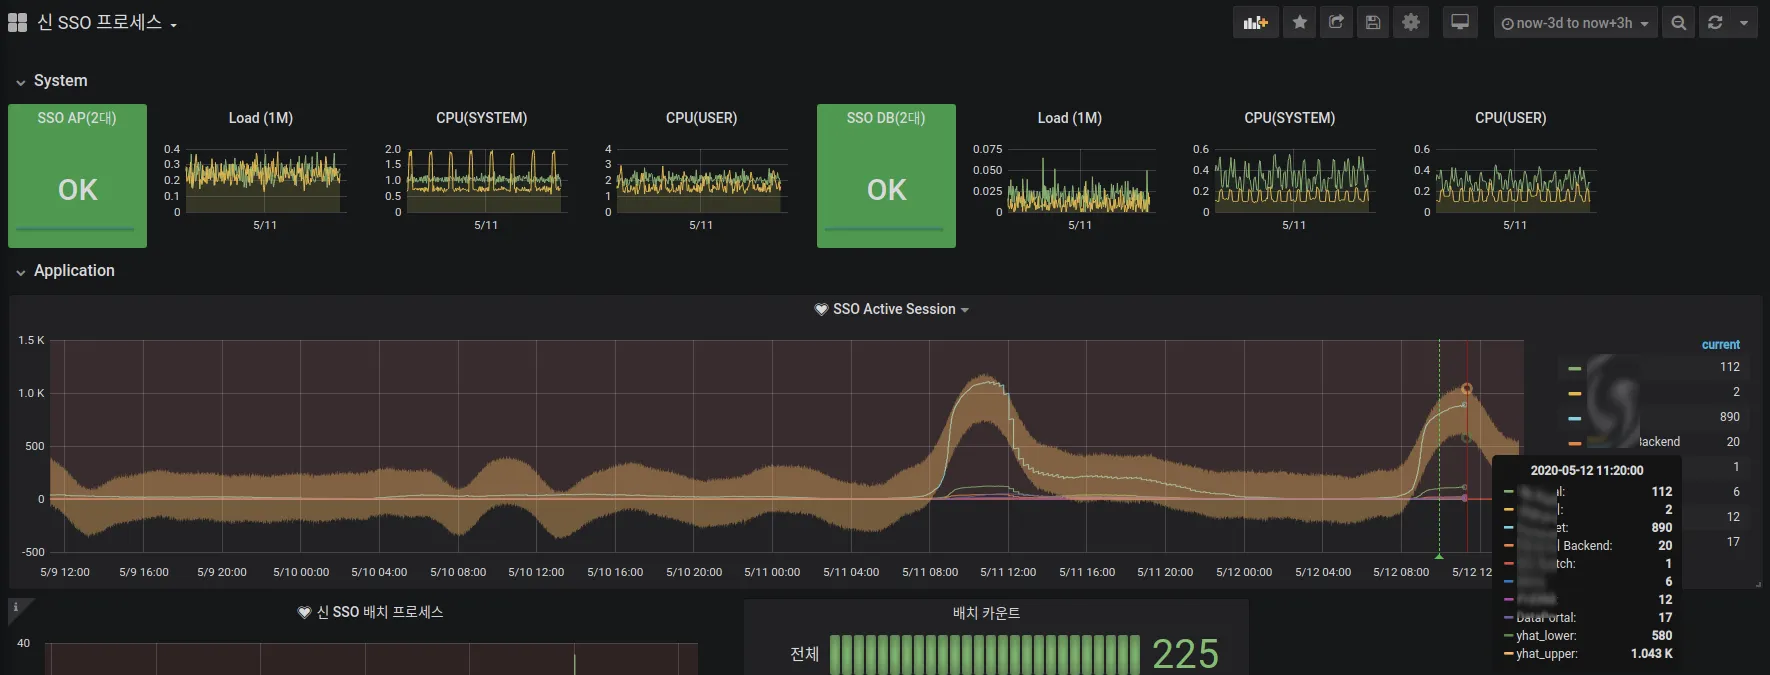This screenshot has height=675, width=1770.
Task: Cycle view mode with the monitor icon
Action: tap(1460, 22)
